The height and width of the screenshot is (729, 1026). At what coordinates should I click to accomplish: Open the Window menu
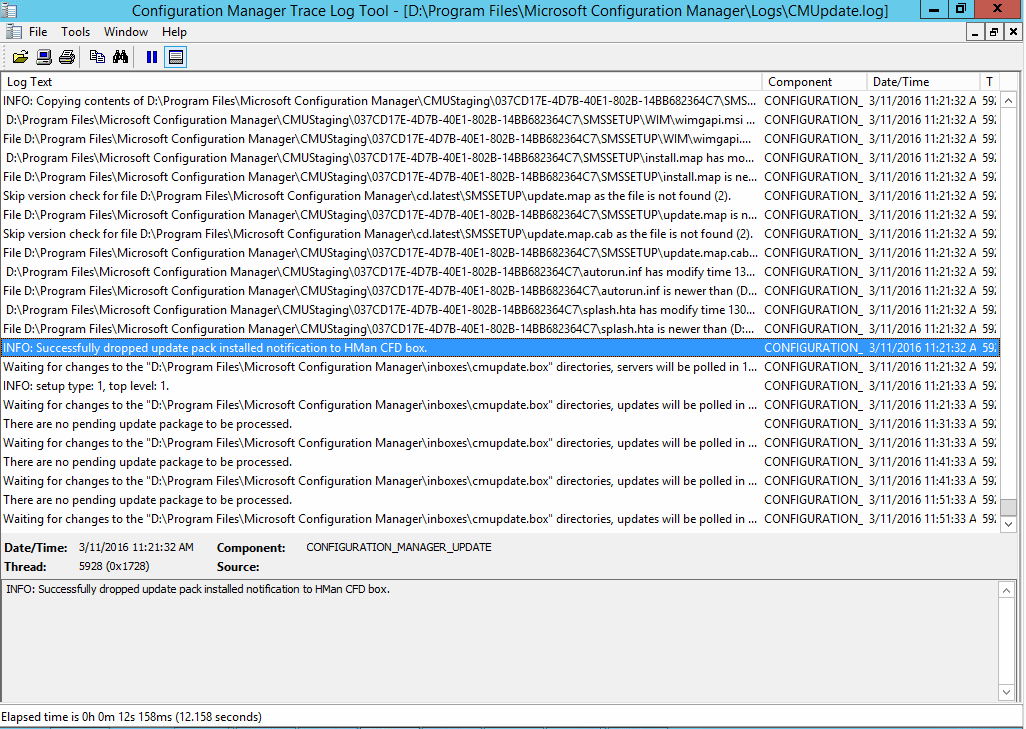pos(126,31)
